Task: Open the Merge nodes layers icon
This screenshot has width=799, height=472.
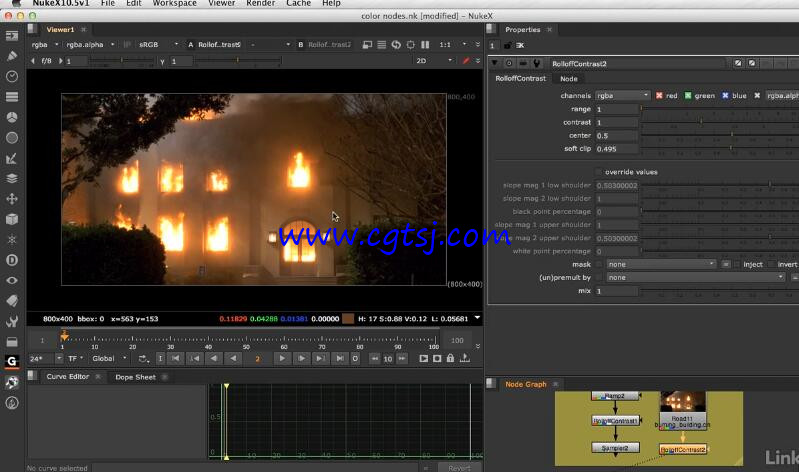Action: [12, 178]
